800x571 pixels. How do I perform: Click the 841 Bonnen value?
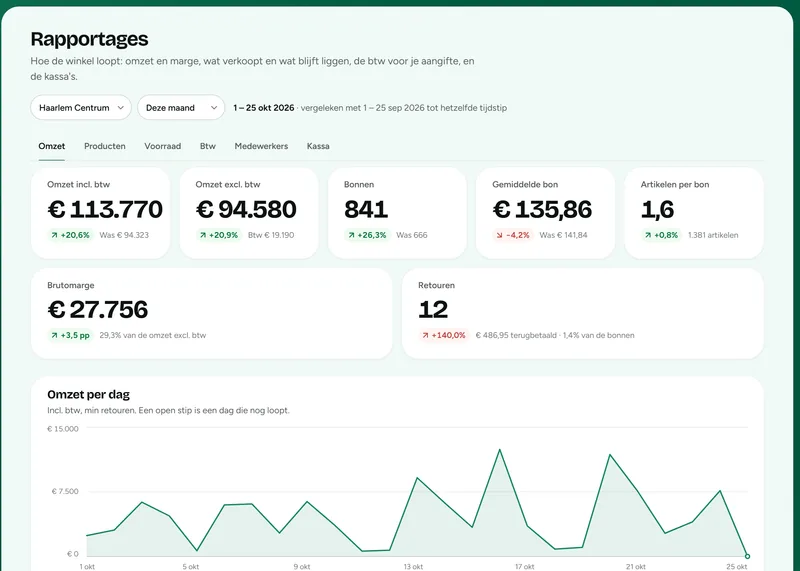366,209
